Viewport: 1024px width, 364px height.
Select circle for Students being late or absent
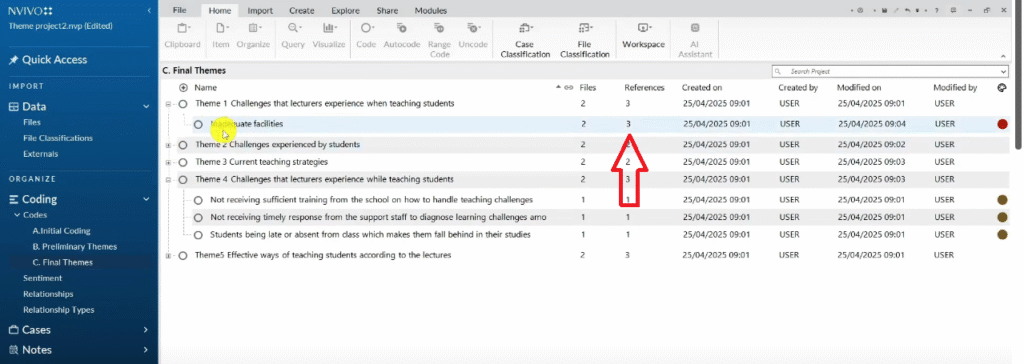[199, 235]
